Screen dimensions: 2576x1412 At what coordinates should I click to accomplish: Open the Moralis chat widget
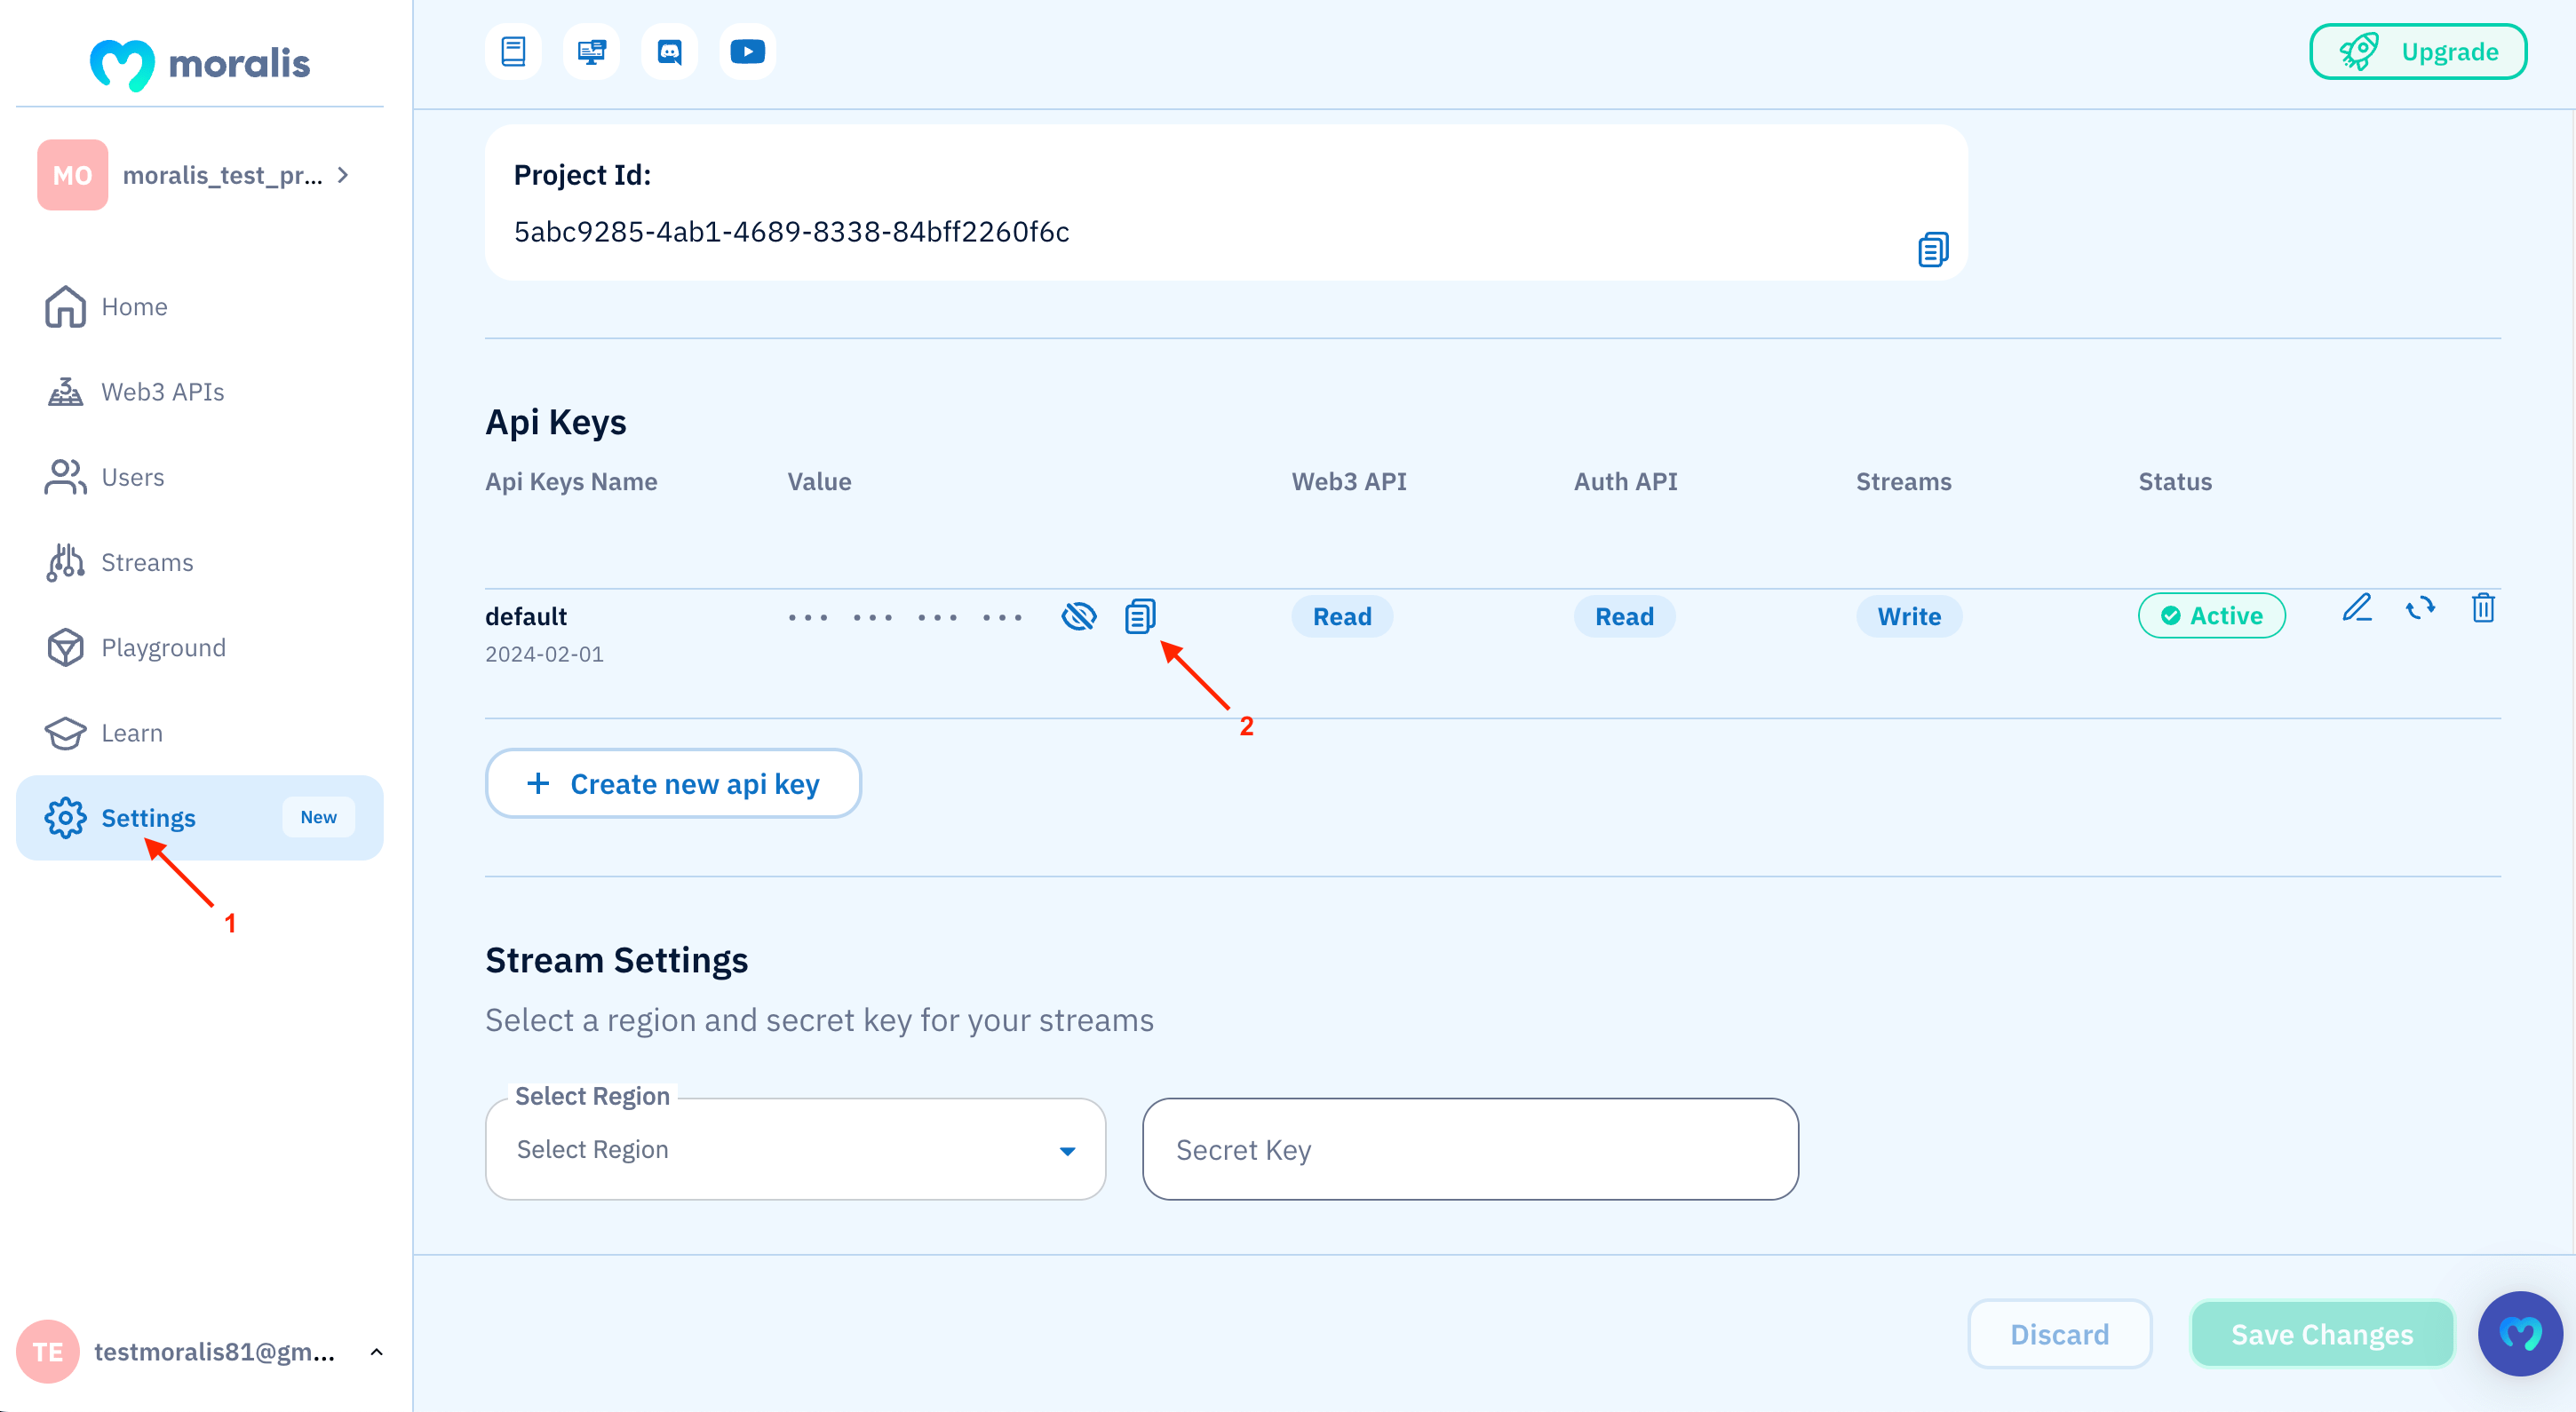pyautogui.click(x=2520, y=1333)
